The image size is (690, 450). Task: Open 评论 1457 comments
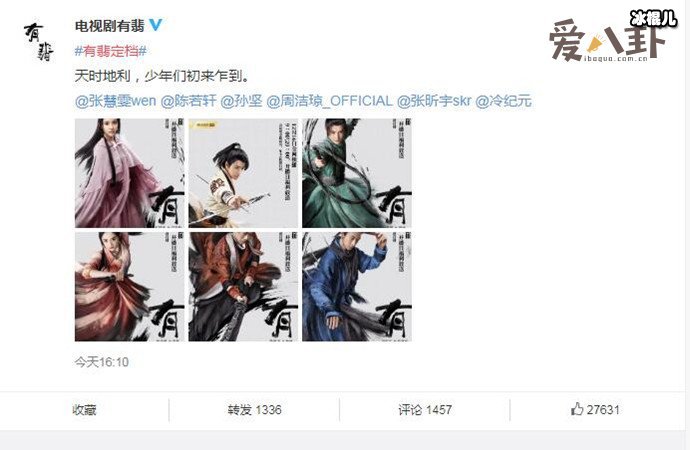pyautogui.click(x=425, y=410)
